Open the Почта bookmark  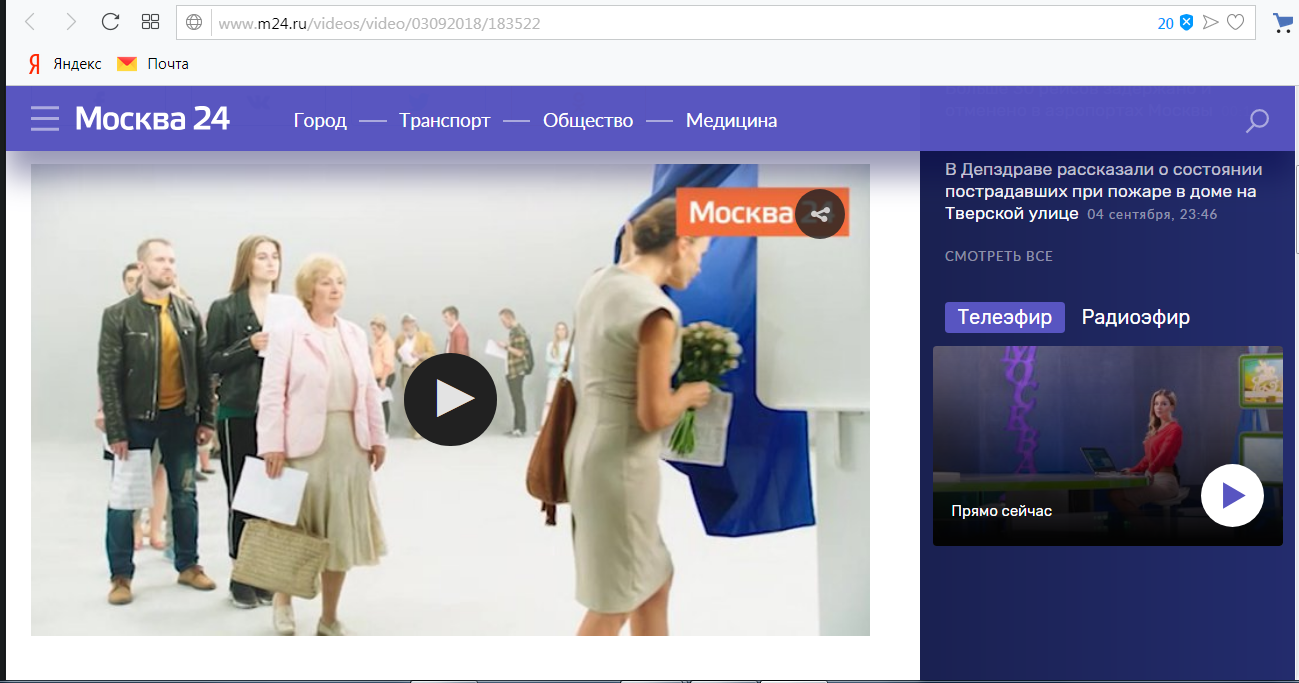(153, 64)
